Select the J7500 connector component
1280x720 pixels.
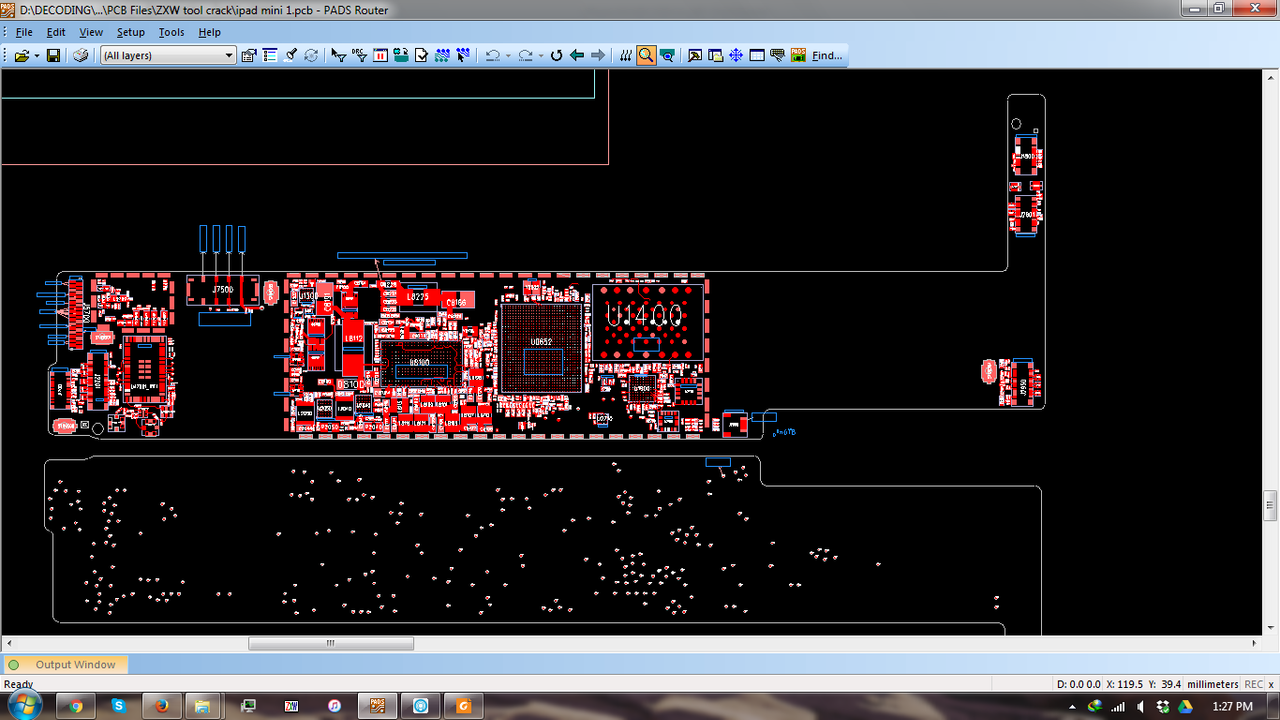coord(223,291)
